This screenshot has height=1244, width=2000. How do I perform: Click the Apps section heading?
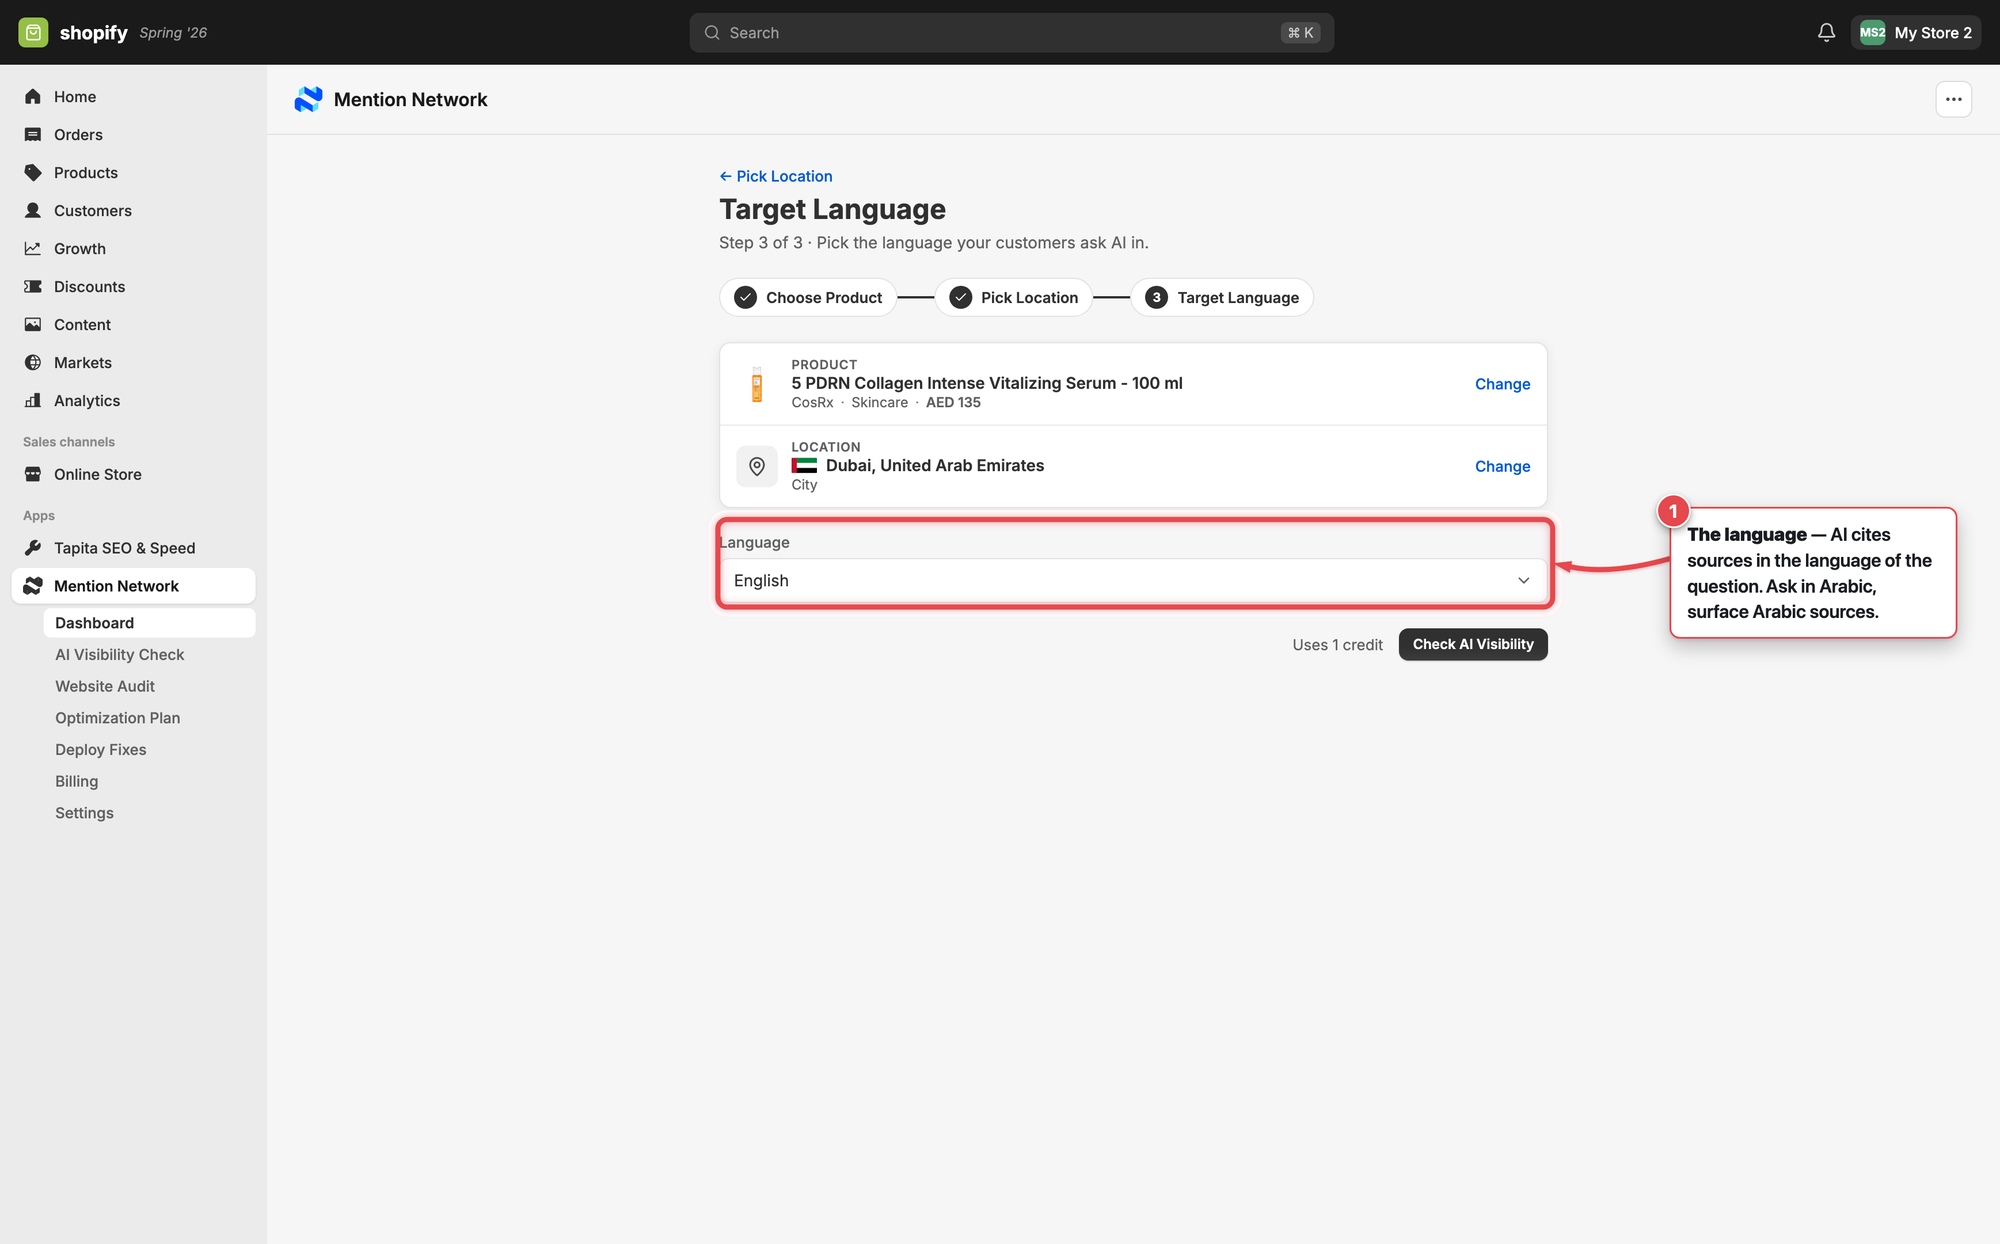39,516
